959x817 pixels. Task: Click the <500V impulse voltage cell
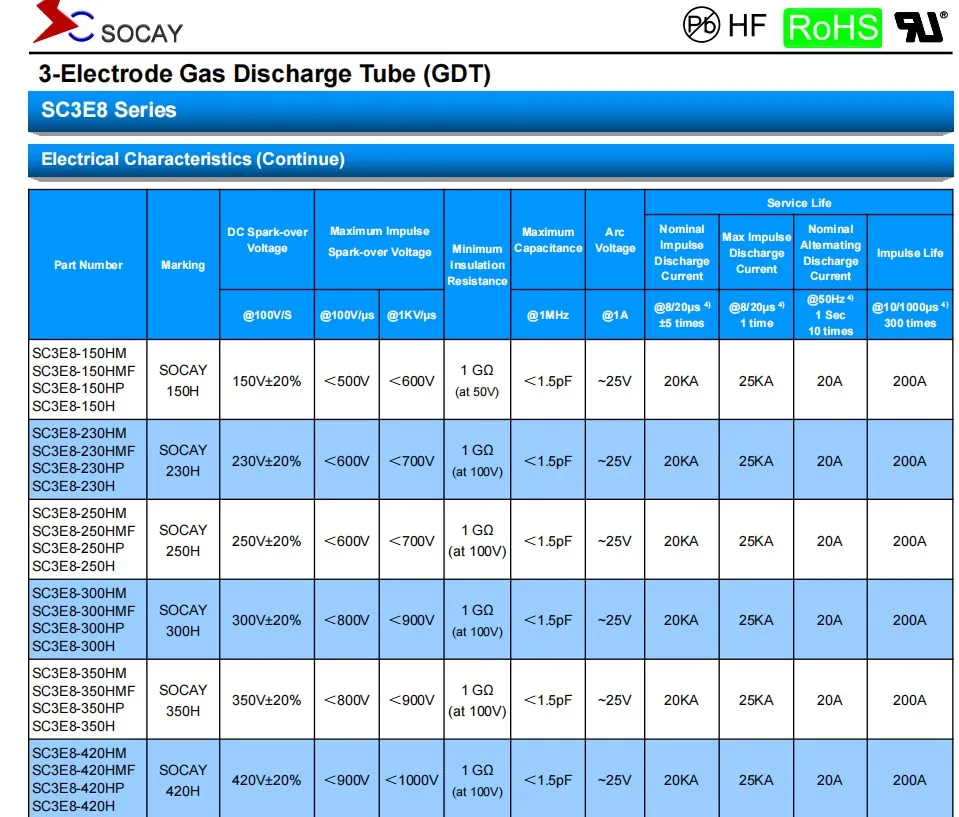click(347, 381)
